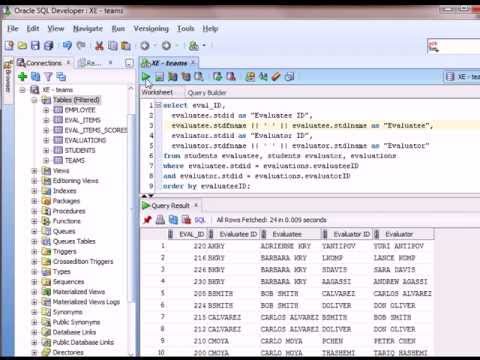
Task: Click the Cut scissors icon
Action: click(x=99, y=45)
